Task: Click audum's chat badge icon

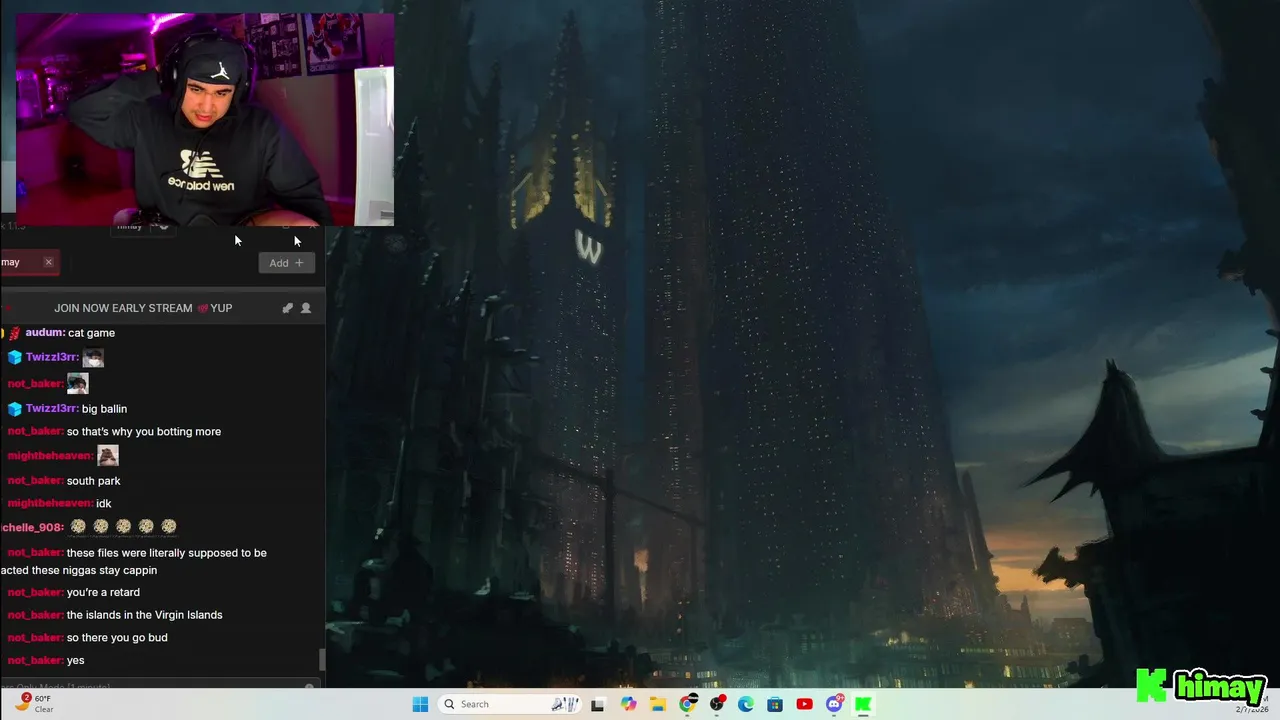Action: pyautogui.click(x=14, y=333)
